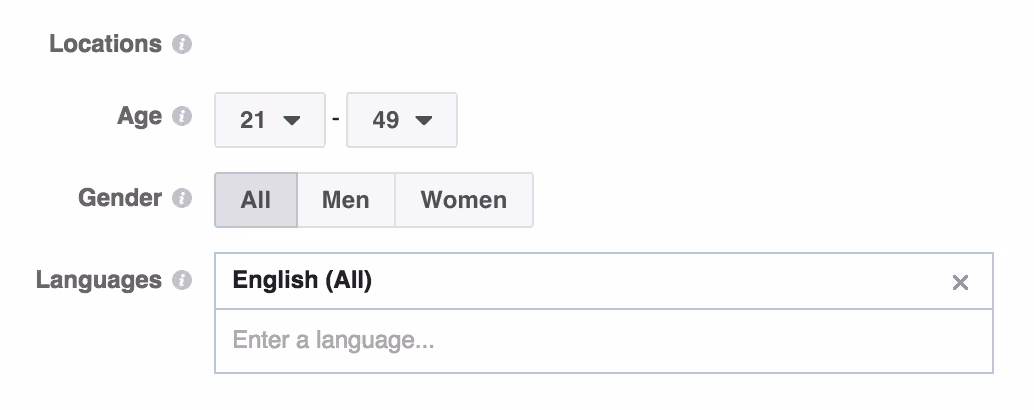The image size is (1034, 410).
Task: Open the Gender info tooltip icon
Action: point(182,198)
